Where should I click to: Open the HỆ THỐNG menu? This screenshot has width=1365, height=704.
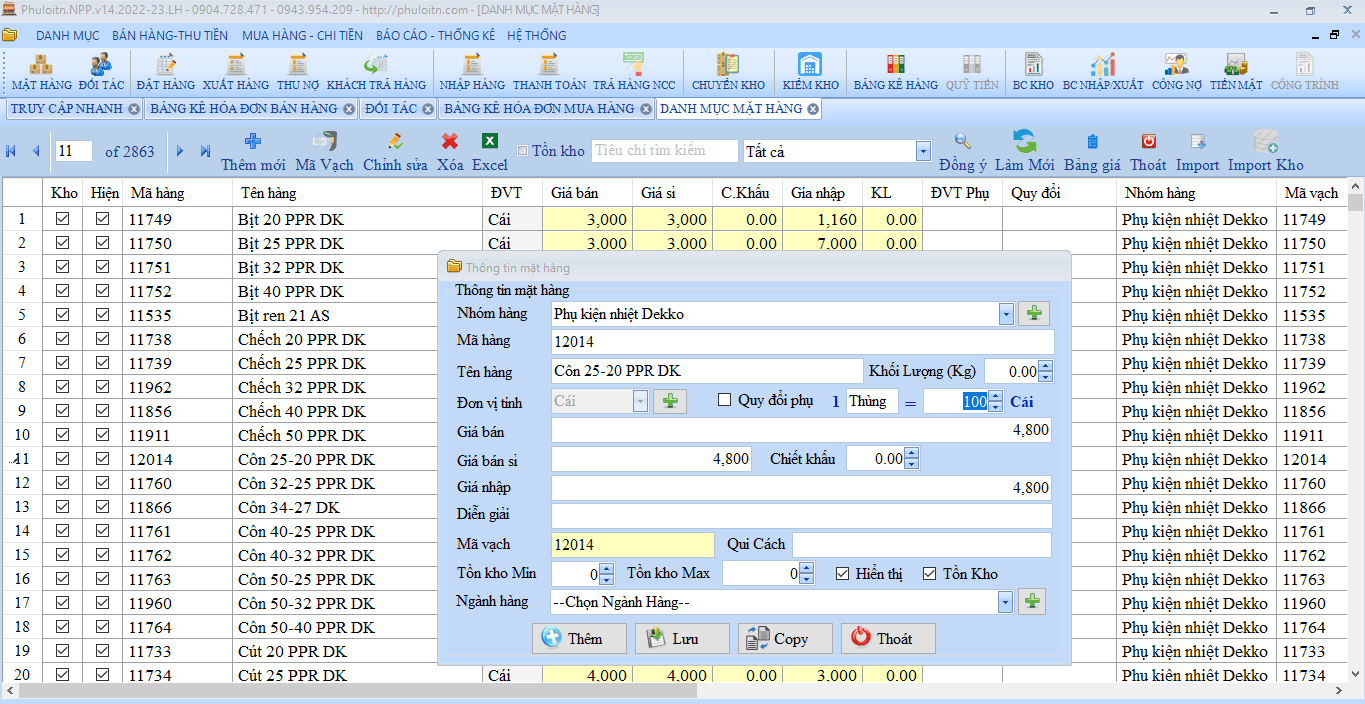[536, 35]
